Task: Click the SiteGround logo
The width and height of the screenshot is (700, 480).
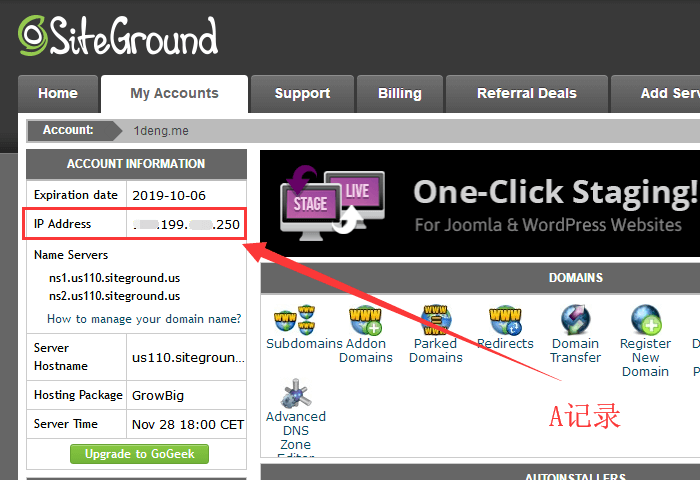Action: [x=118, y=36]
